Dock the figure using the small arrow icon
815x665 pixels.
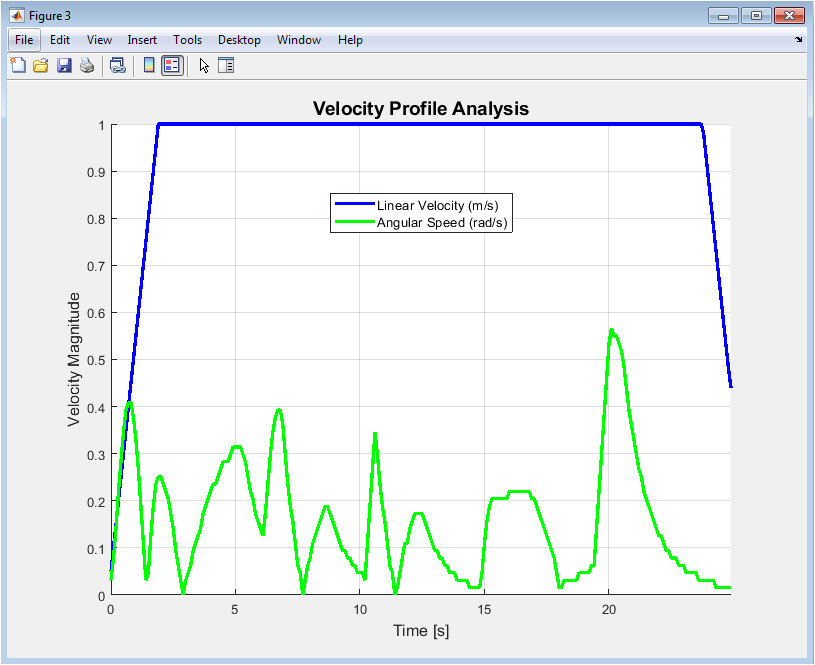[798, 40]
